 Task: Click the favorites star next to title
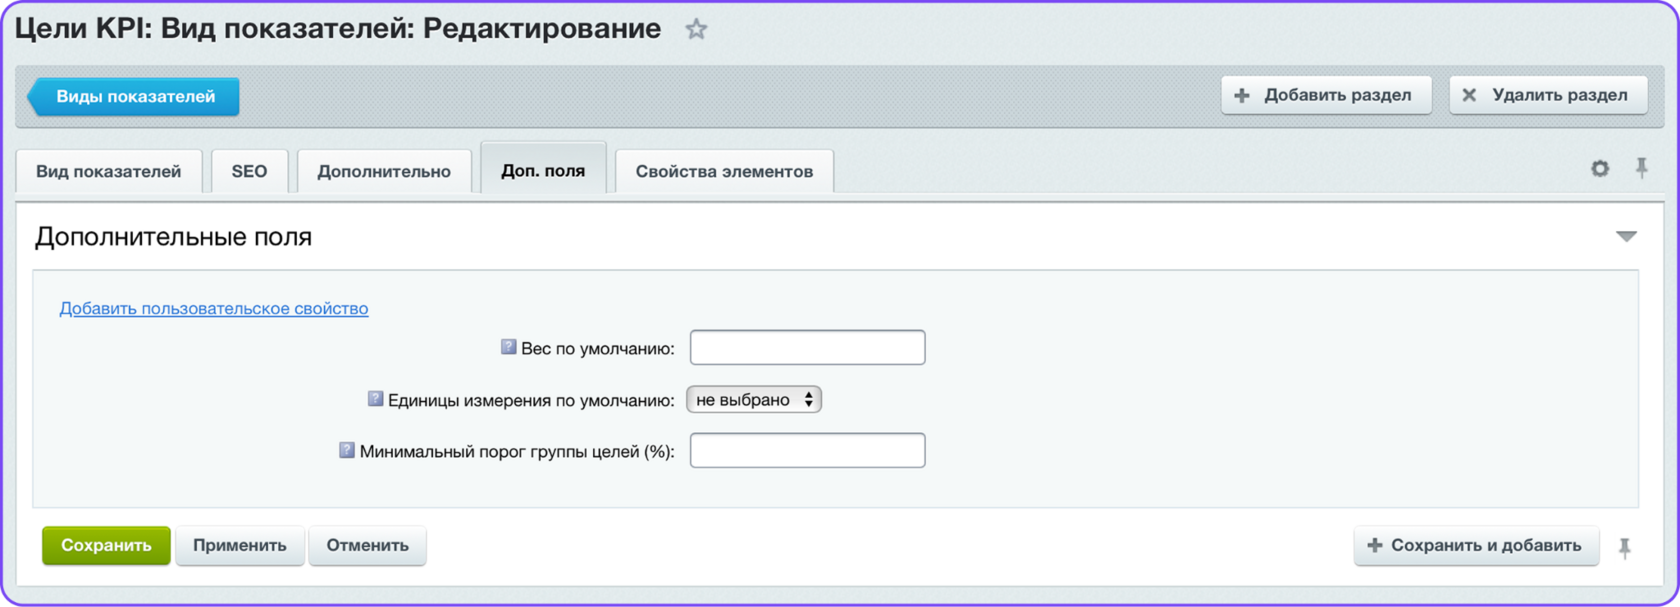(x=696, y=30)
